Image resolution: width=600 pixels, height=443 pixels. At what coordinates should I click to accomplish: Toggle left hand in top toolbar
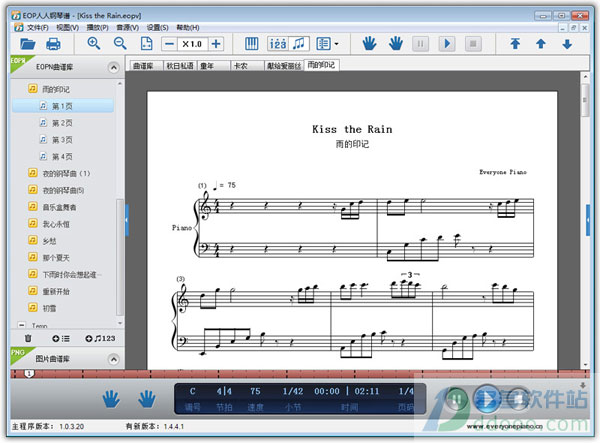[x=369, y=44]
